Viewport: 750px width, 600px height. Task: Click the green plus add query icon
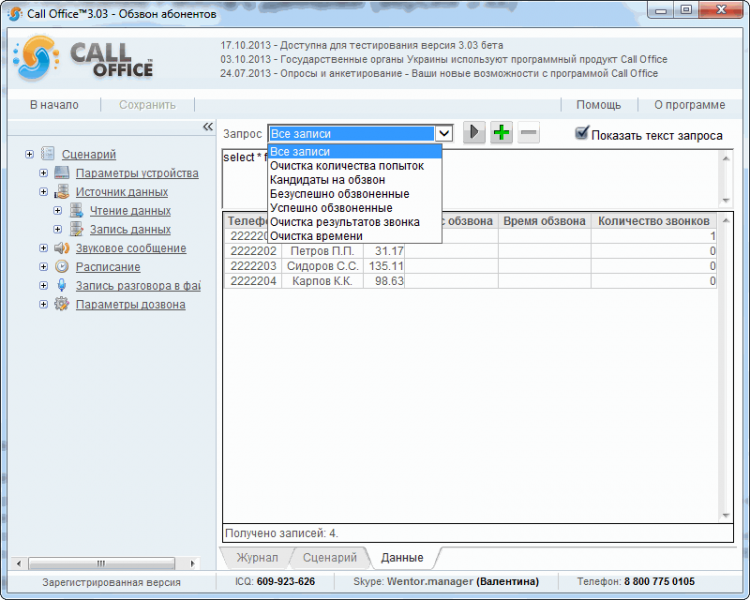pos(501,132)
